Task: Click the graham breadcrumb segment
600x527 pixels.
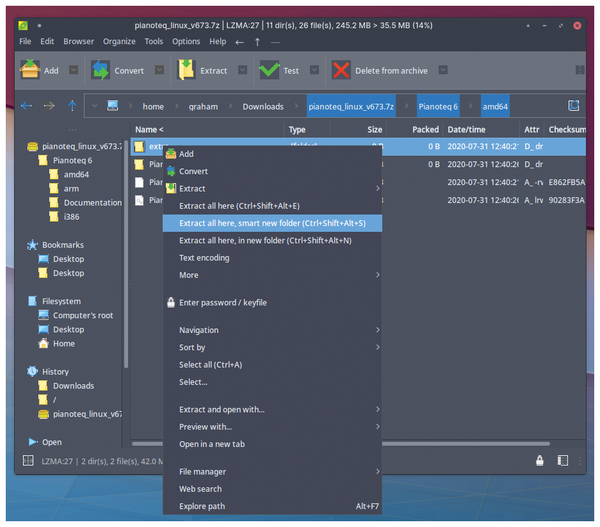Action: tap(203, 106)
